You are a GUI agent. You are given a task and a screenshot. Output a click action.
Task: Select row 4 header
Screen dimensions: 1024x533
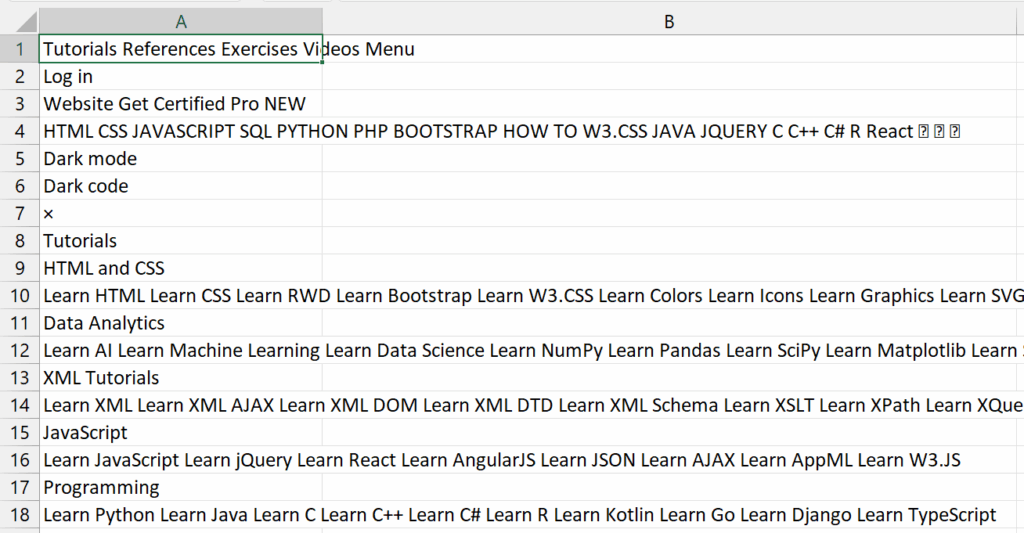[20, 131]
